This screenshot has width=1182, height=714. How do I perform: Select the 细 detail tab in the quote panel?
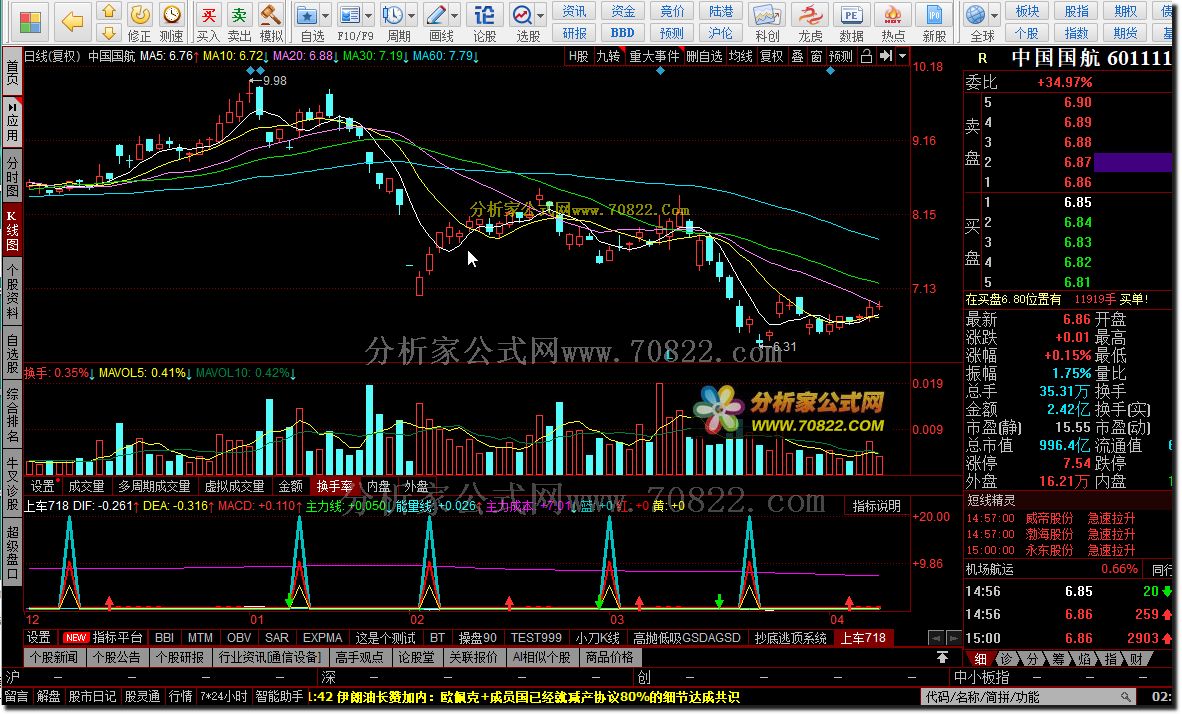(x=981, y=659)
